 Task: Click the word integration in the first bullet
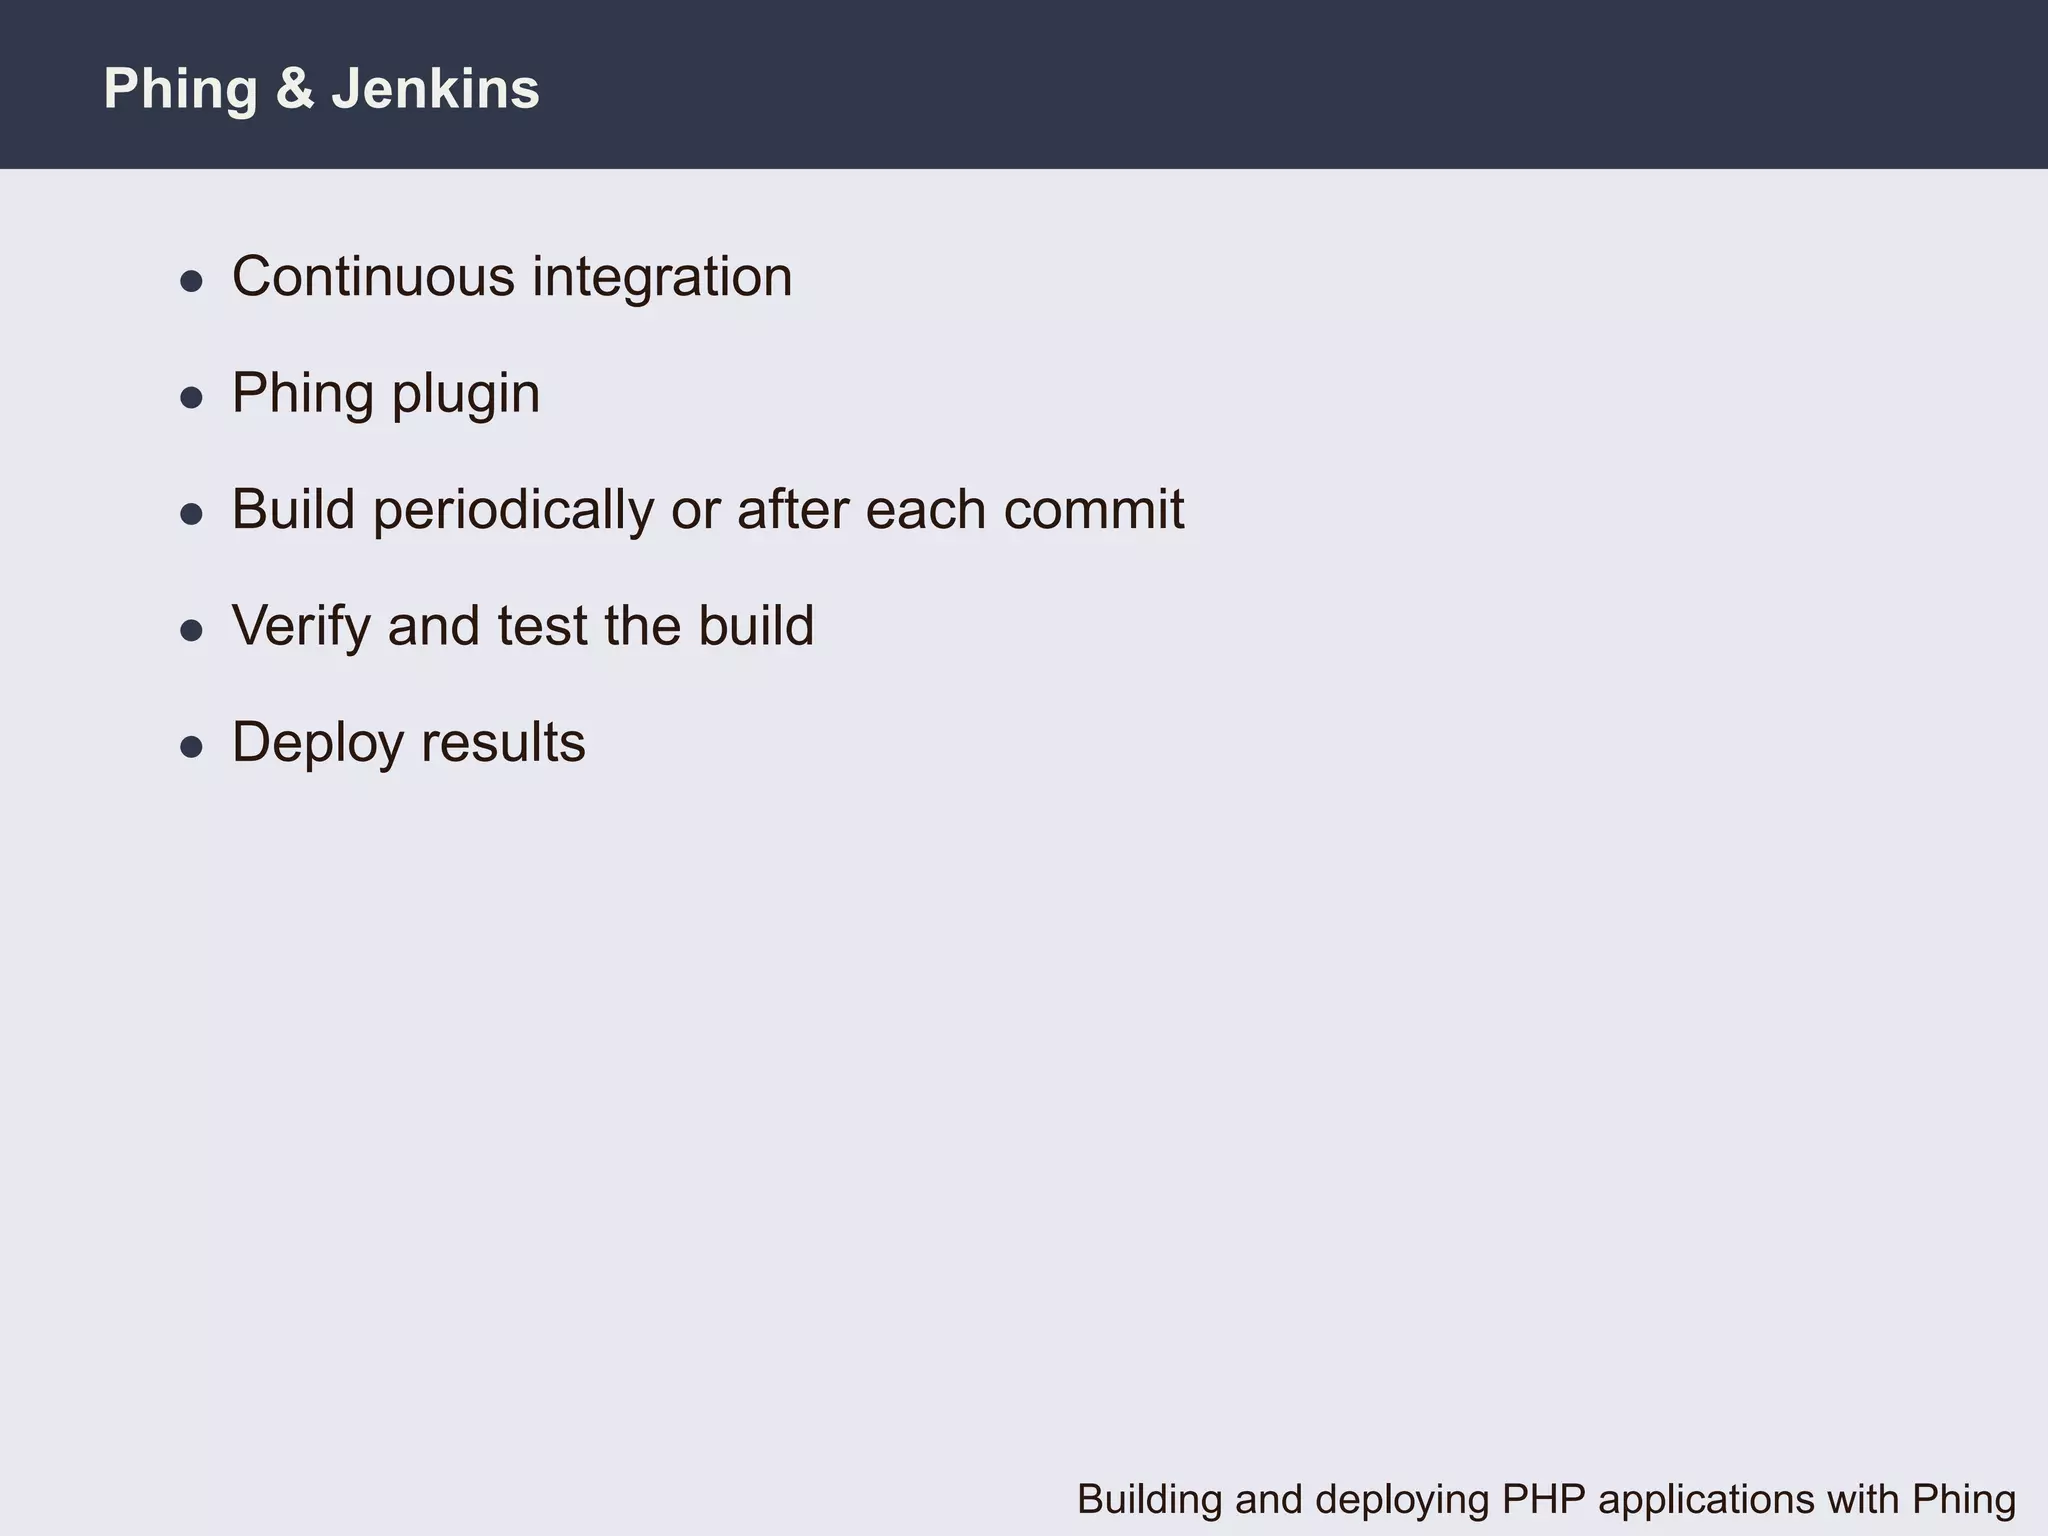tap(662, 277)
